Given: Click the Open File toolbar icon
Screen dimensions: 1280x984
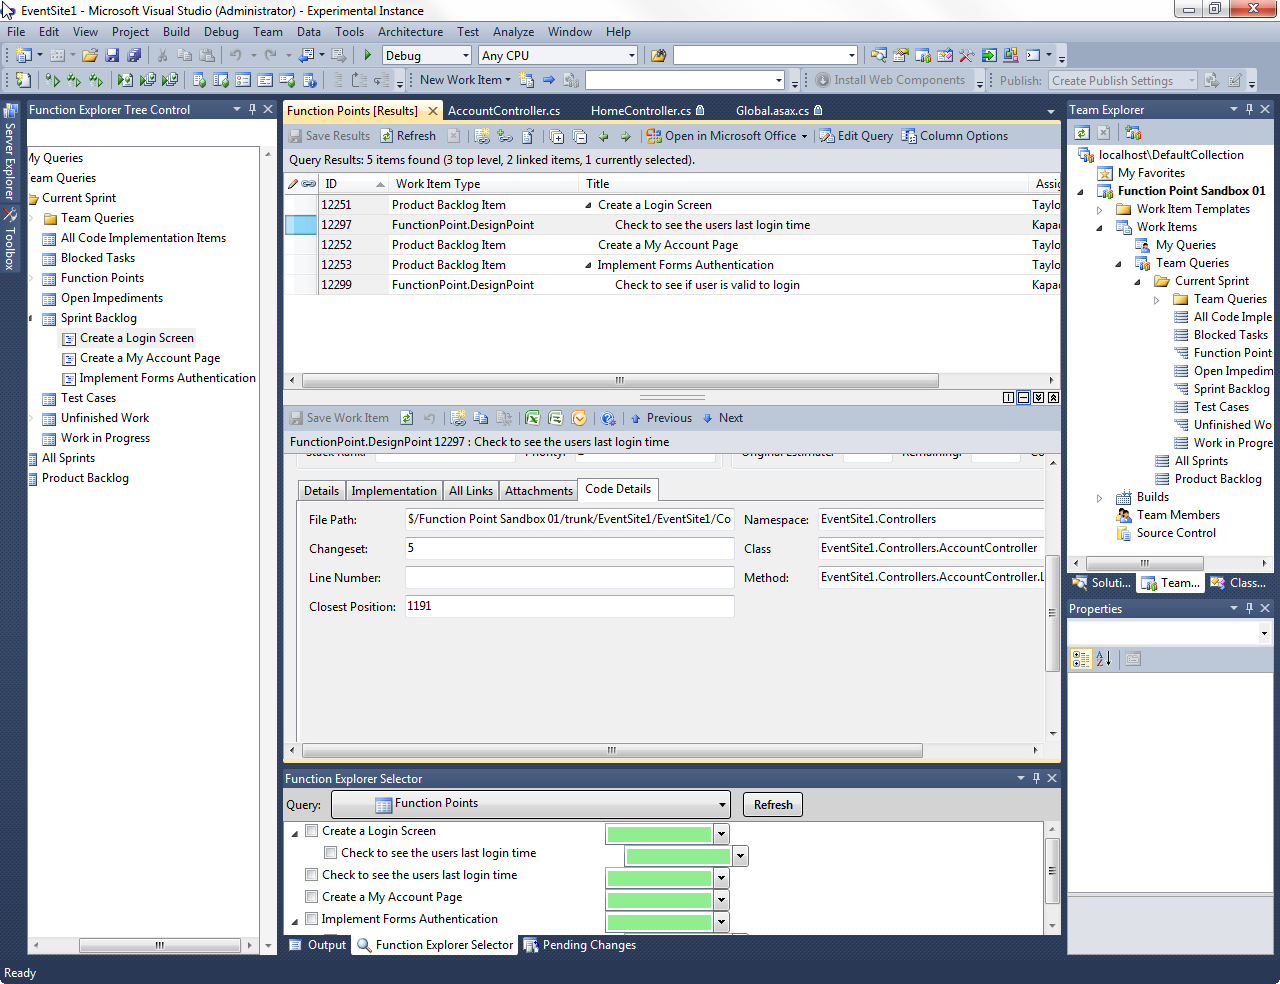Looking at the screenshot, I should click(89, 55).
